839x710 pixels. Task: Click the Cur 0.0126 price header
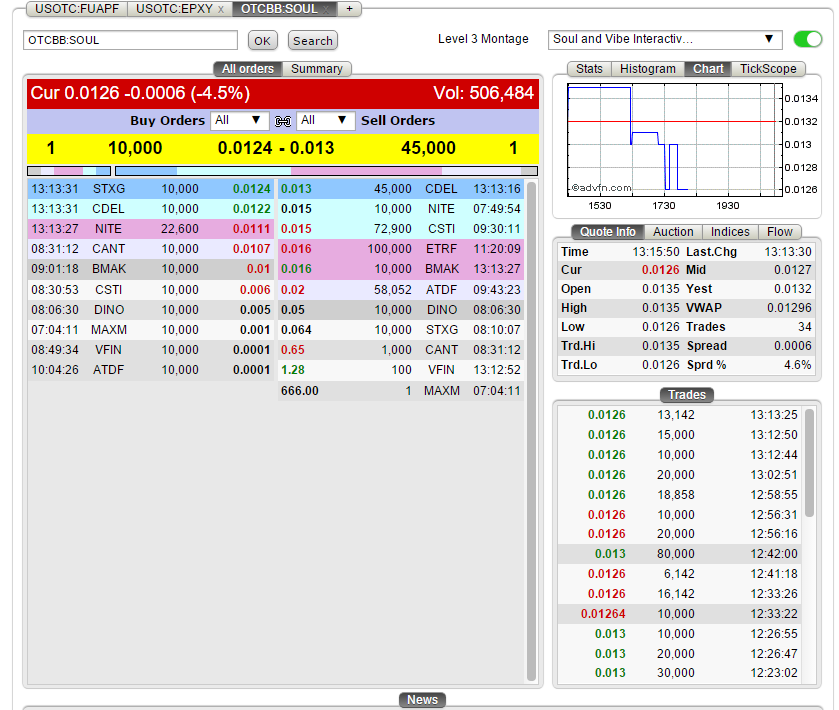[x=140, y=93]
